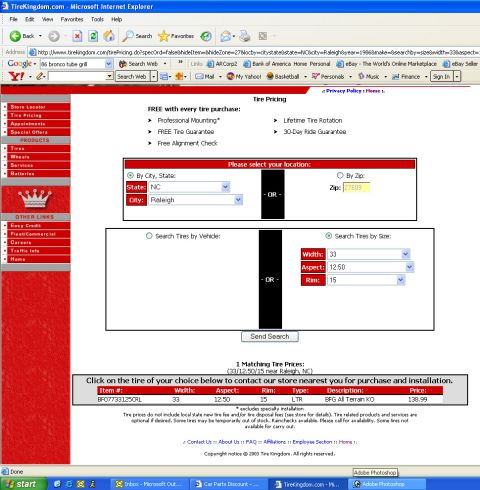Switch to Adobe Photoshop taskbar item
The image size is (480, 490).
(387, 484)
